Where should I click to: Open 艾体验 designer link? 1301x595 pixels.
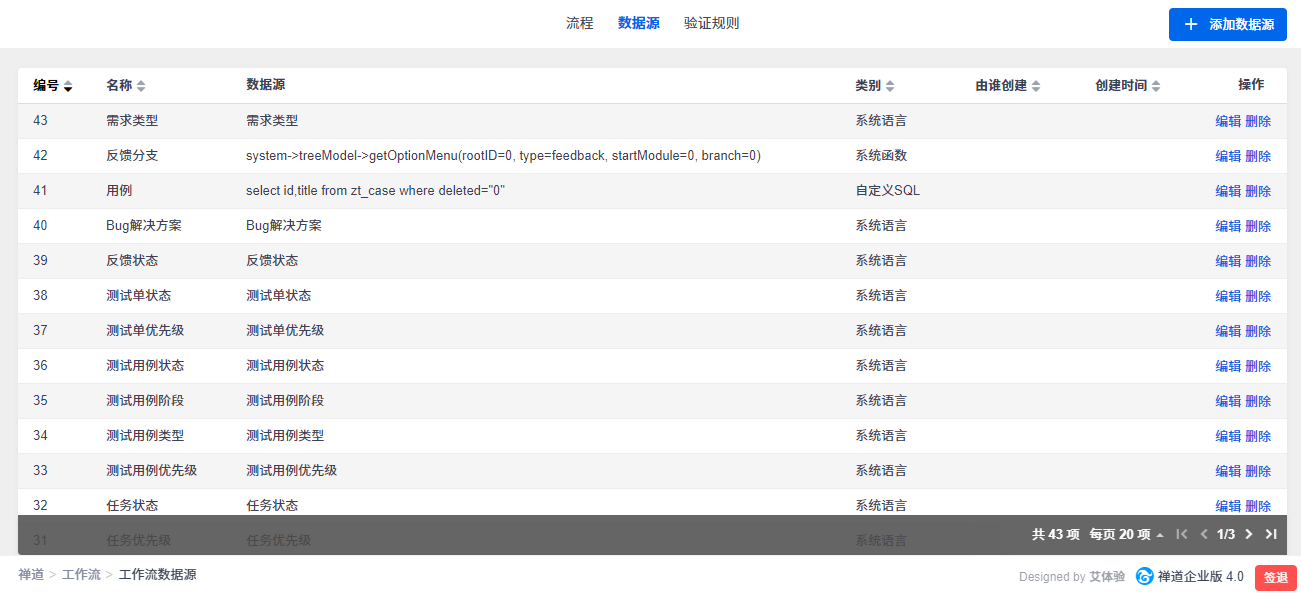[1107, 577]
